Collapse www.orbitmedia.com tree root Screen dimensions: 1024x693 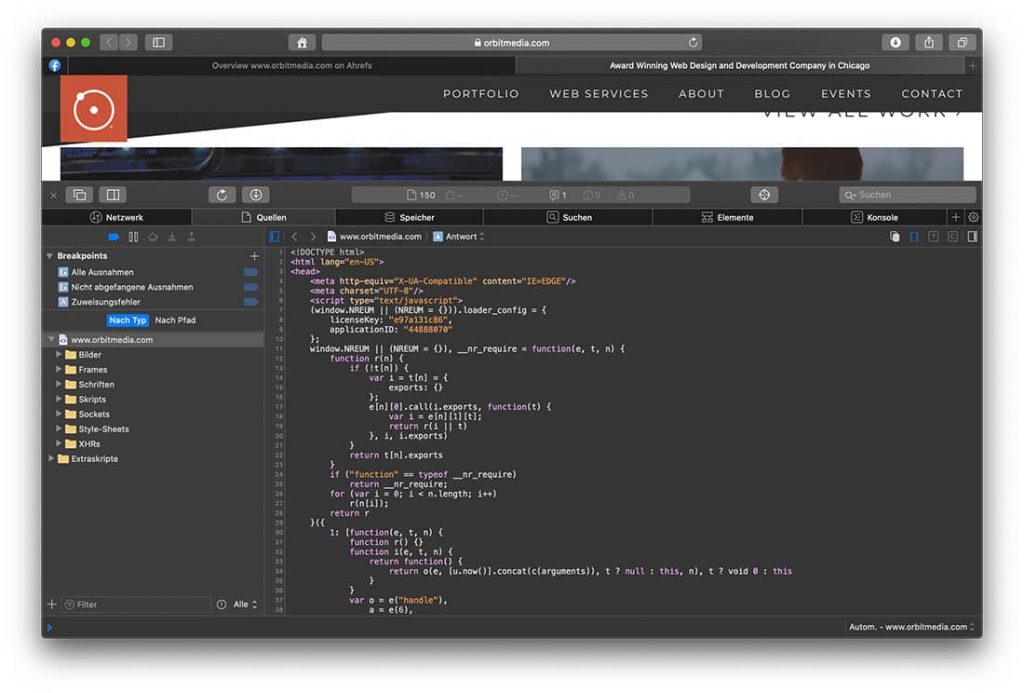pos(51,340)
